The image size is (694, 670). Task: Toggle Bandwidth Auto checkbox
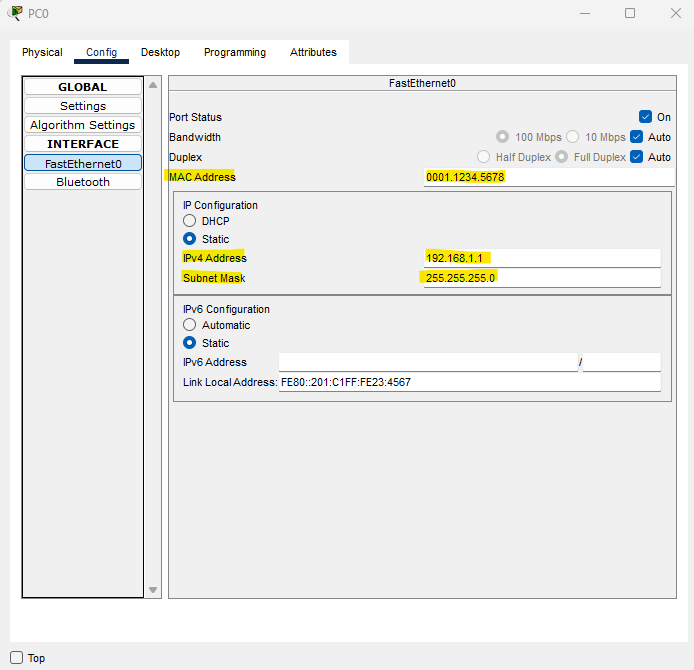pos(636,137)
